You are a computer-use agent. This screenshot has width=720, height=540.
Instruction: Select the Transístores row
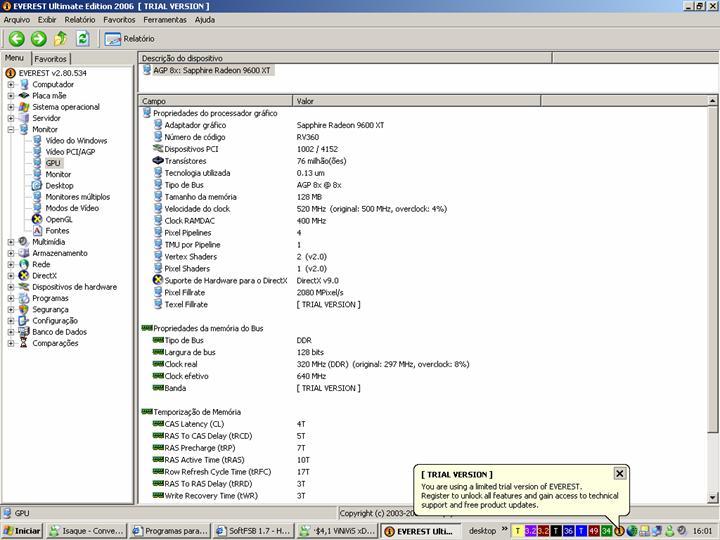click(x=185, y=161)
